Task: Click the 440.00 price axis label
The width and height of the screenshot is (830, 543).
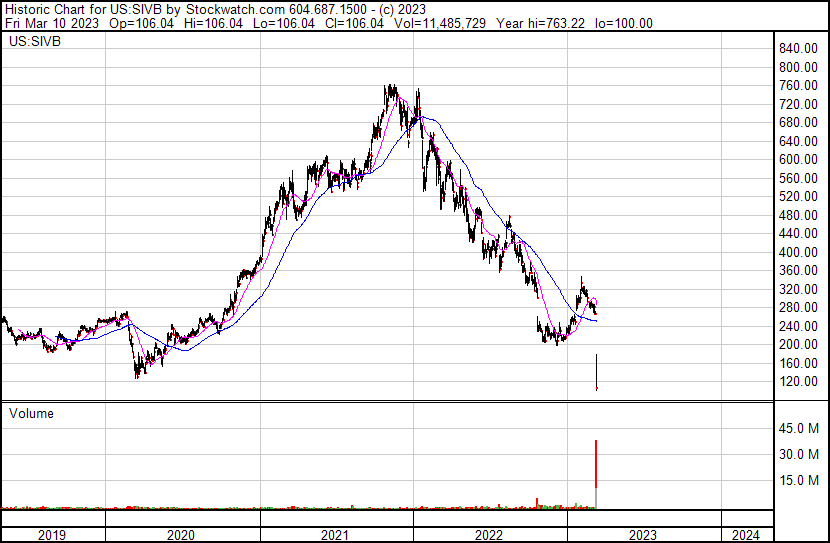Action: pyautogui.click(x=798, y=233)
